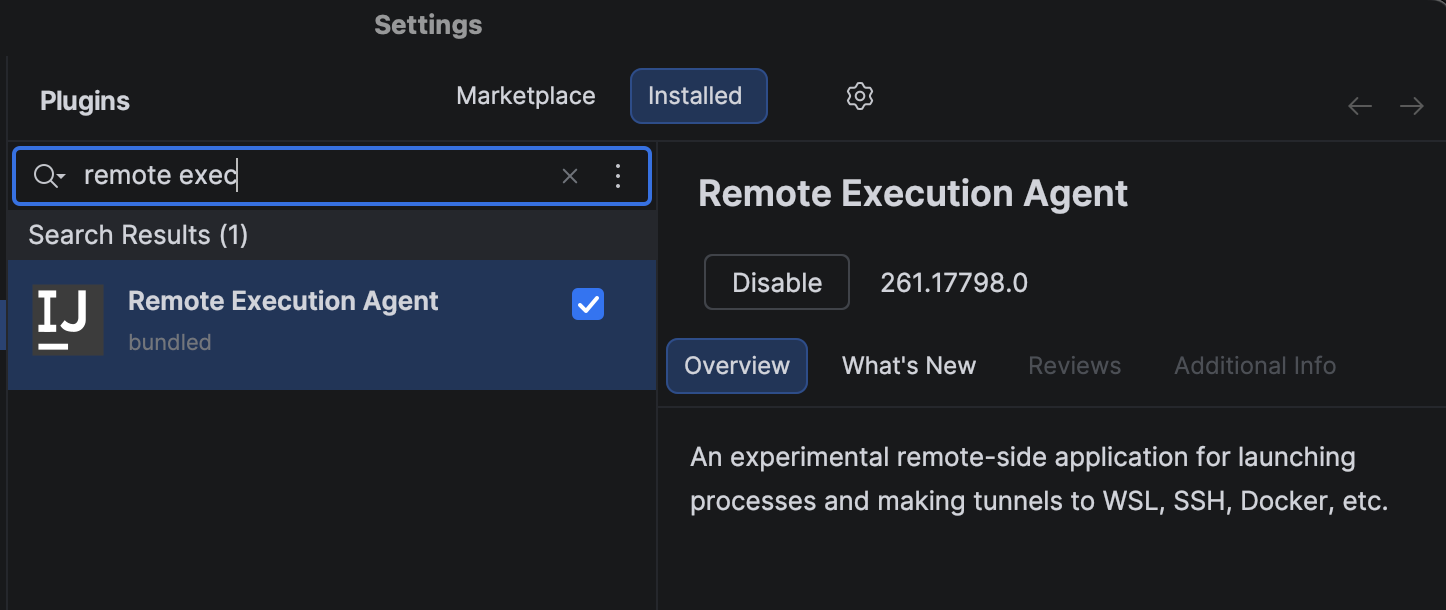Toggle the Remote Execution Agent checkbox
Viewport: 1446px width, 610px height.
[x=588, y=304]
